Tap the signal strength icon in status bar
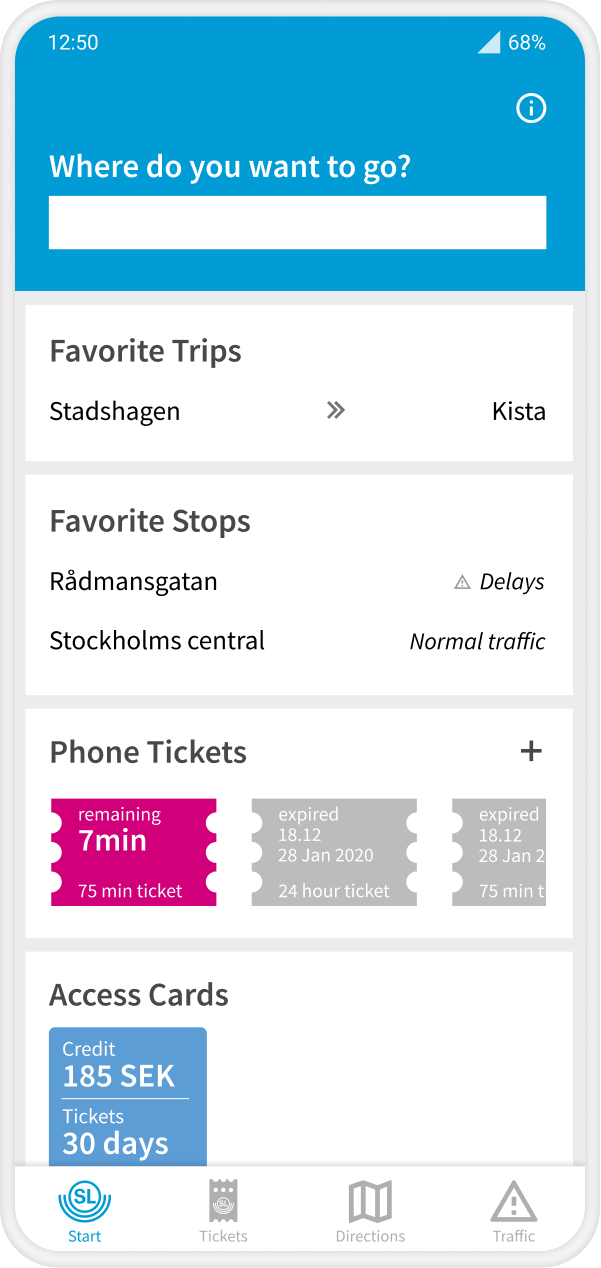The image size is (601, 1268). coord(489,42)
